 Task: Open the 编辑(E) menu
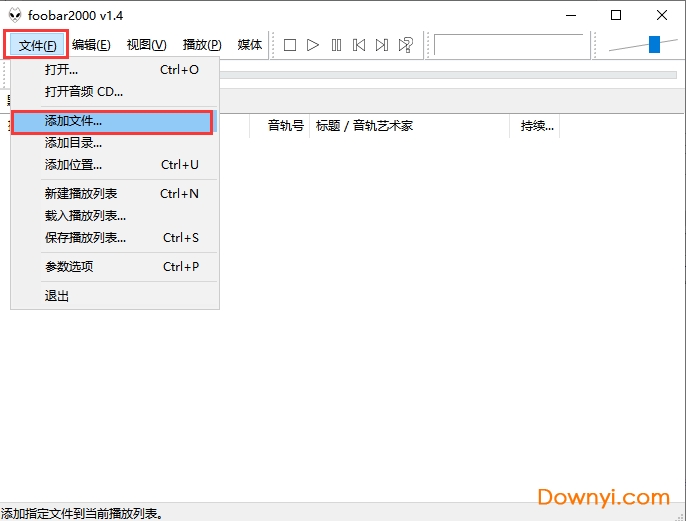coord(91,45)
